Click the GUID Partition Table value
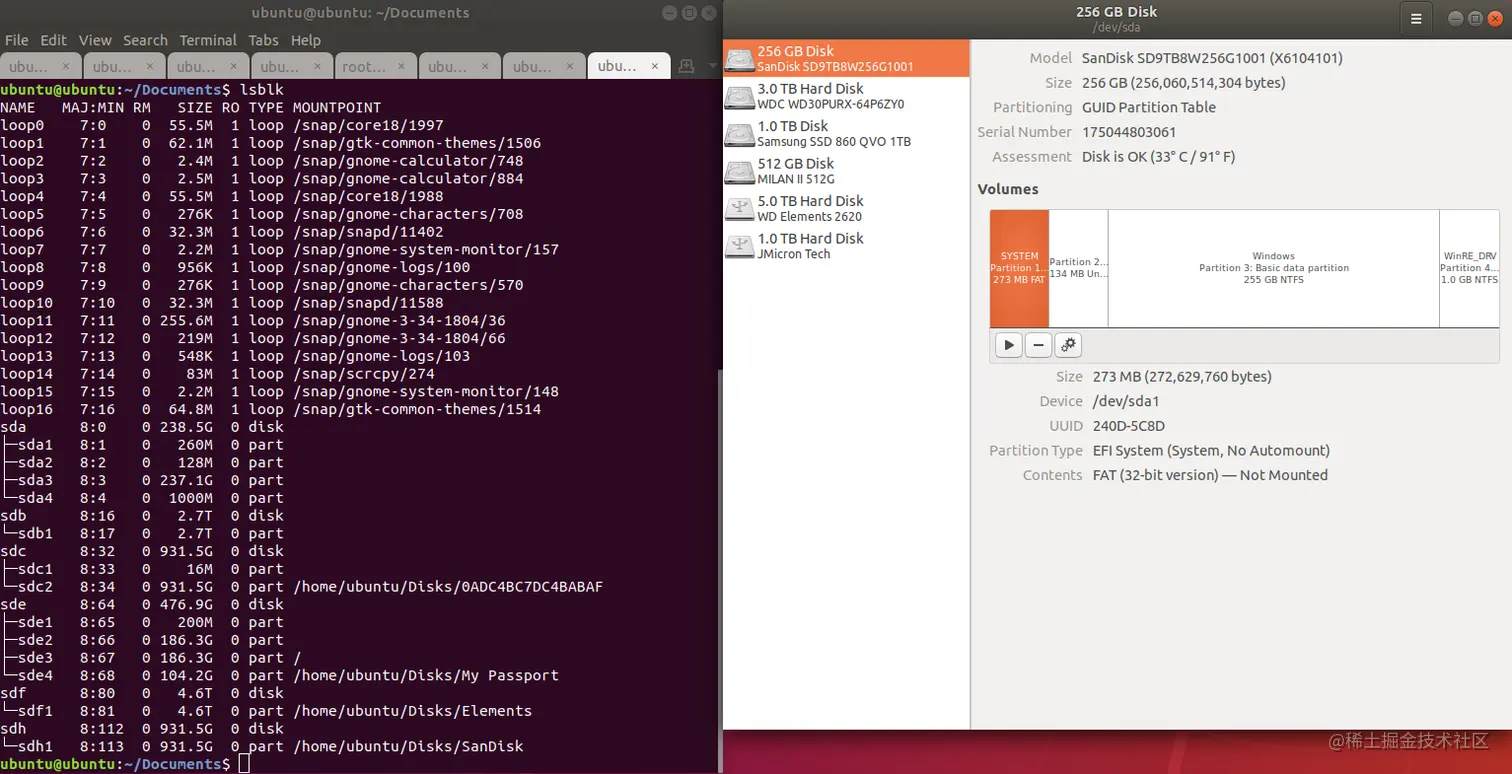Image resolution: width=1512 pixels, height=774 pixels. pos(1149,107)
